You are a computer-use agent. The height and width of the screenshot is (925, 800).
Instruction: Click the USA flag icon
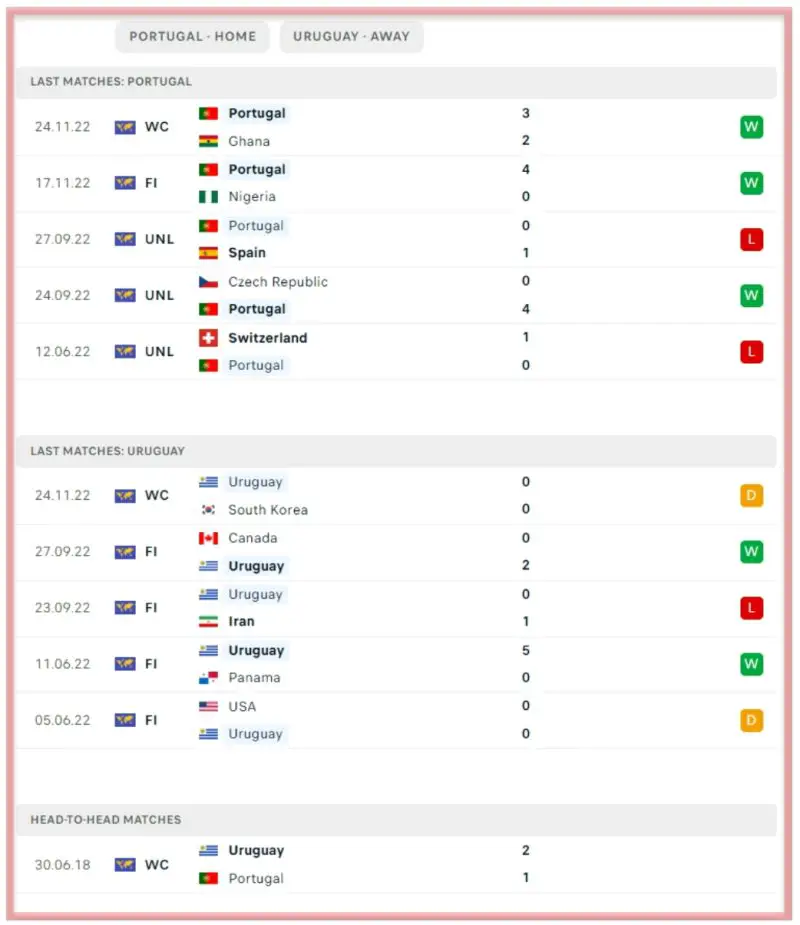(x=208, y=706)
